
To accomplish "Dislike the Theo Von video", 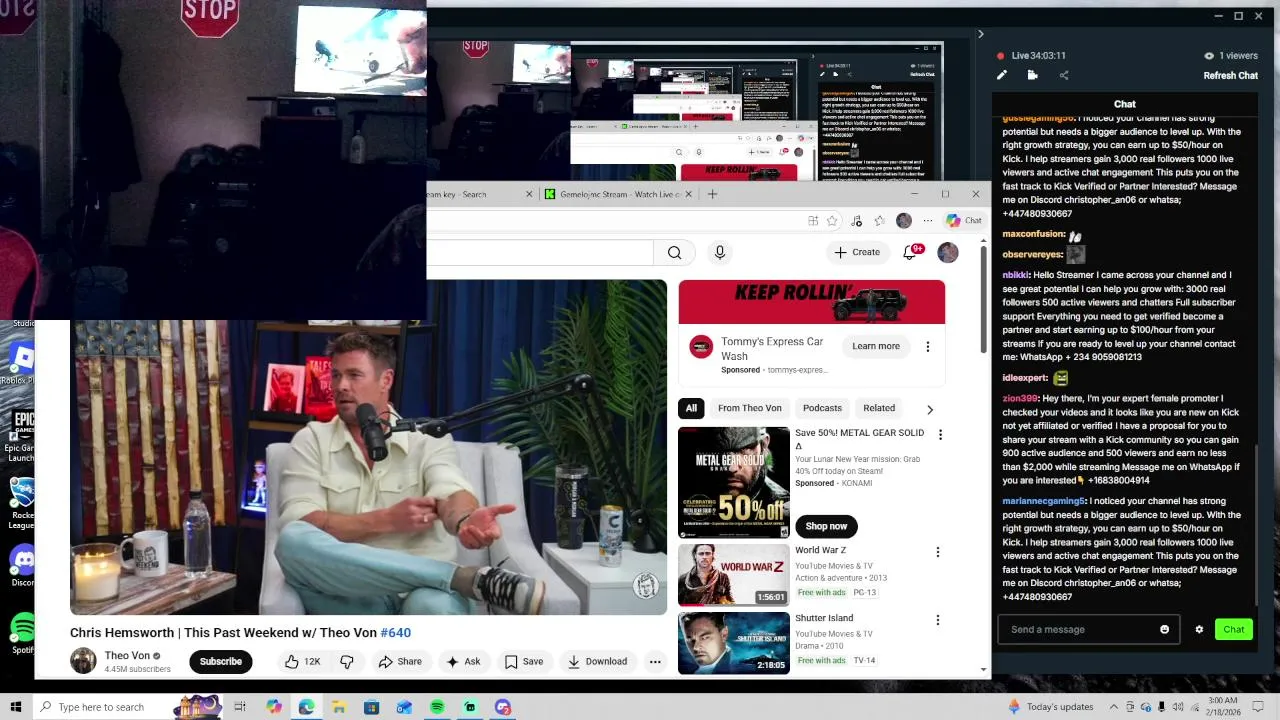I will pyautogui.click(x=347, y=661).
